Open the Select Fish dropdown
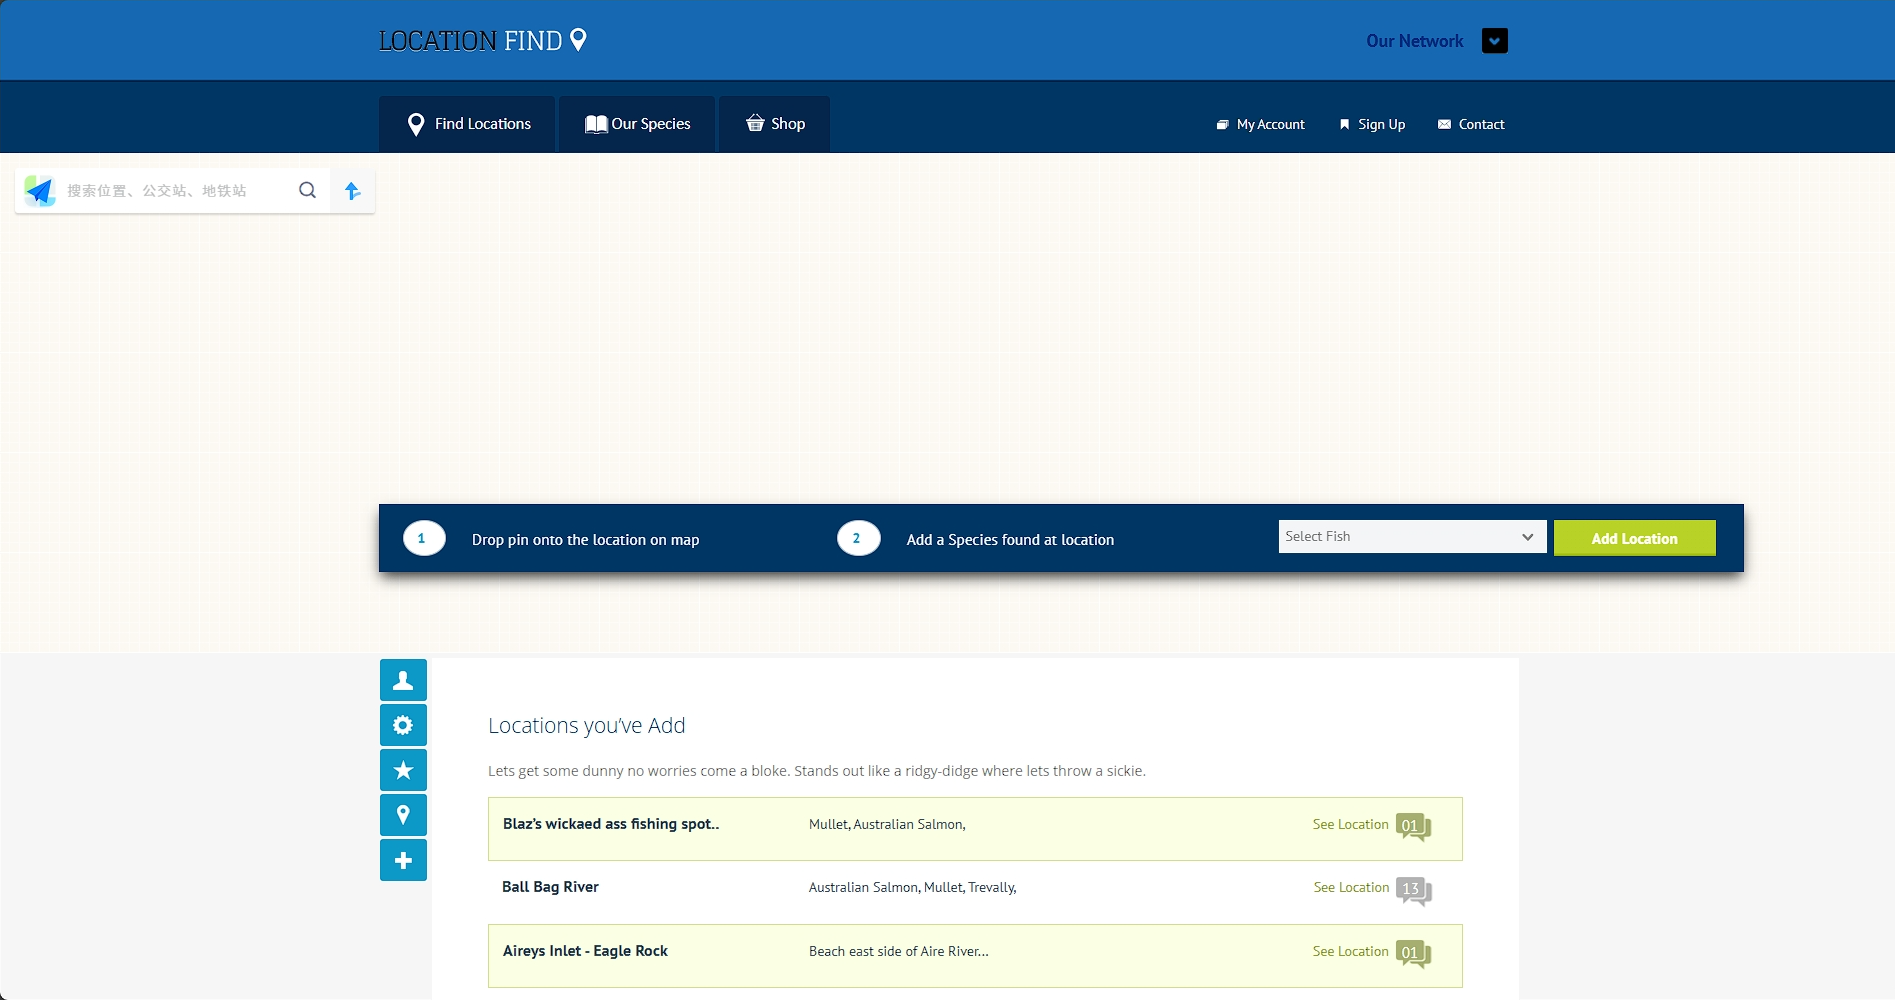Screen dimensions: 1895x1000 (1411, 537)
